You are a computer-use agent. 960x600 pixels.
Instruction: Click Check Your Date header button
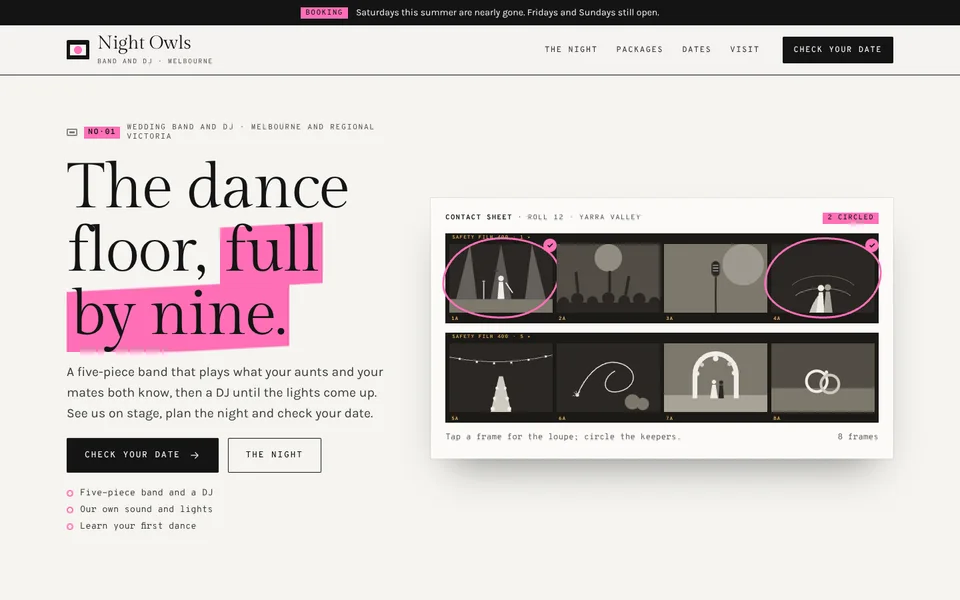(838, 50)
